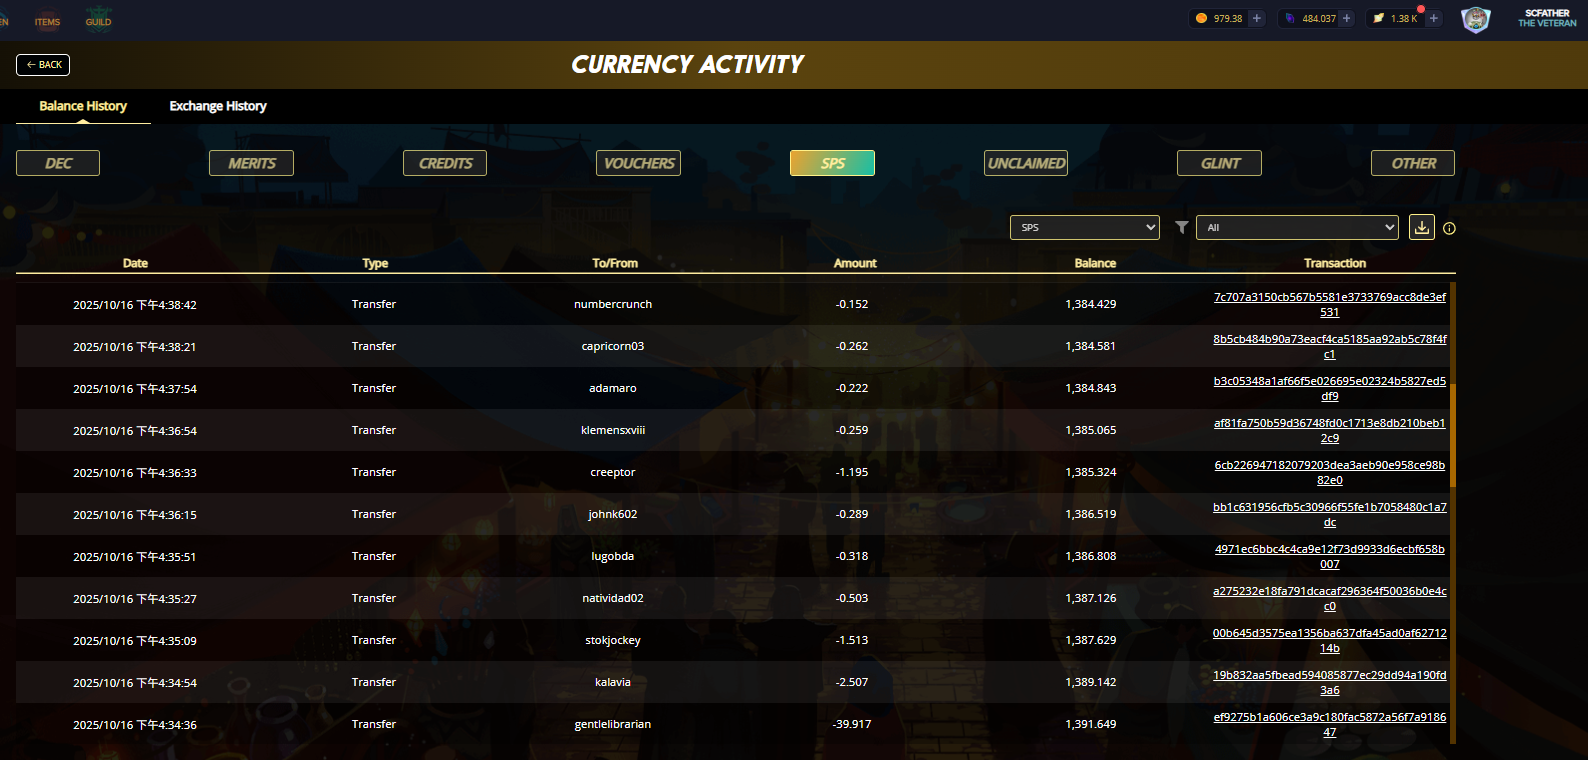Switch to the Balance History tab
Screen dimensions: 1588x760
[83, 106]
